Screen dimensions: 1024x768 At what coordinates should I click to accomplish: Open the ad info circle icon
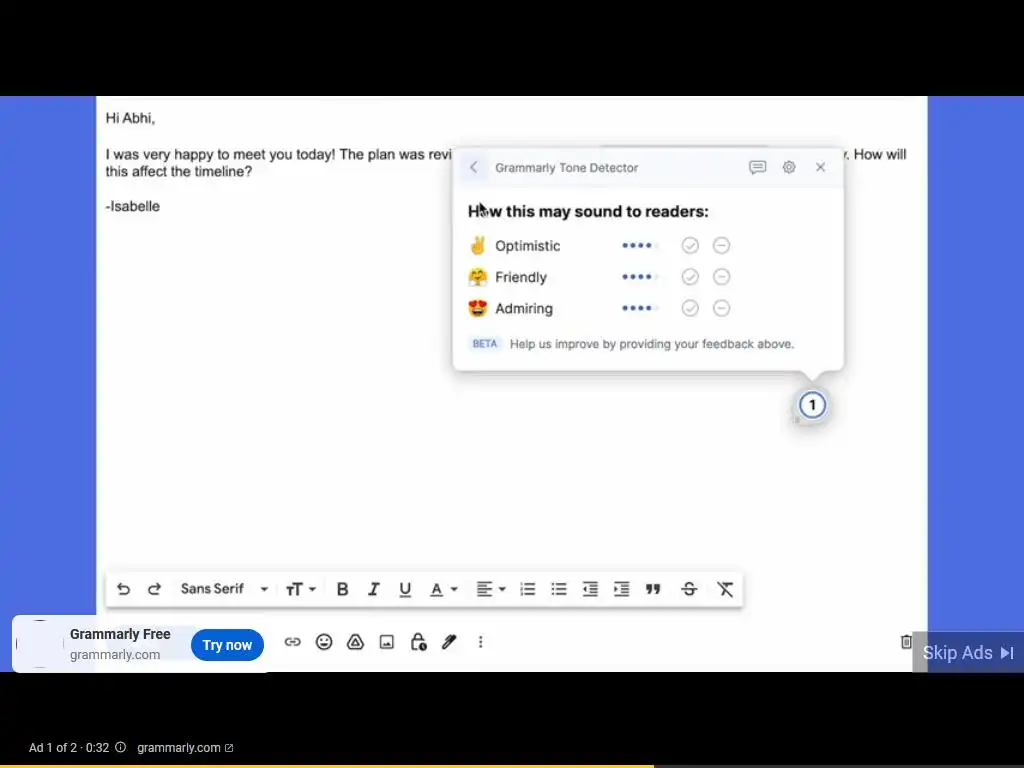(121, 747)
